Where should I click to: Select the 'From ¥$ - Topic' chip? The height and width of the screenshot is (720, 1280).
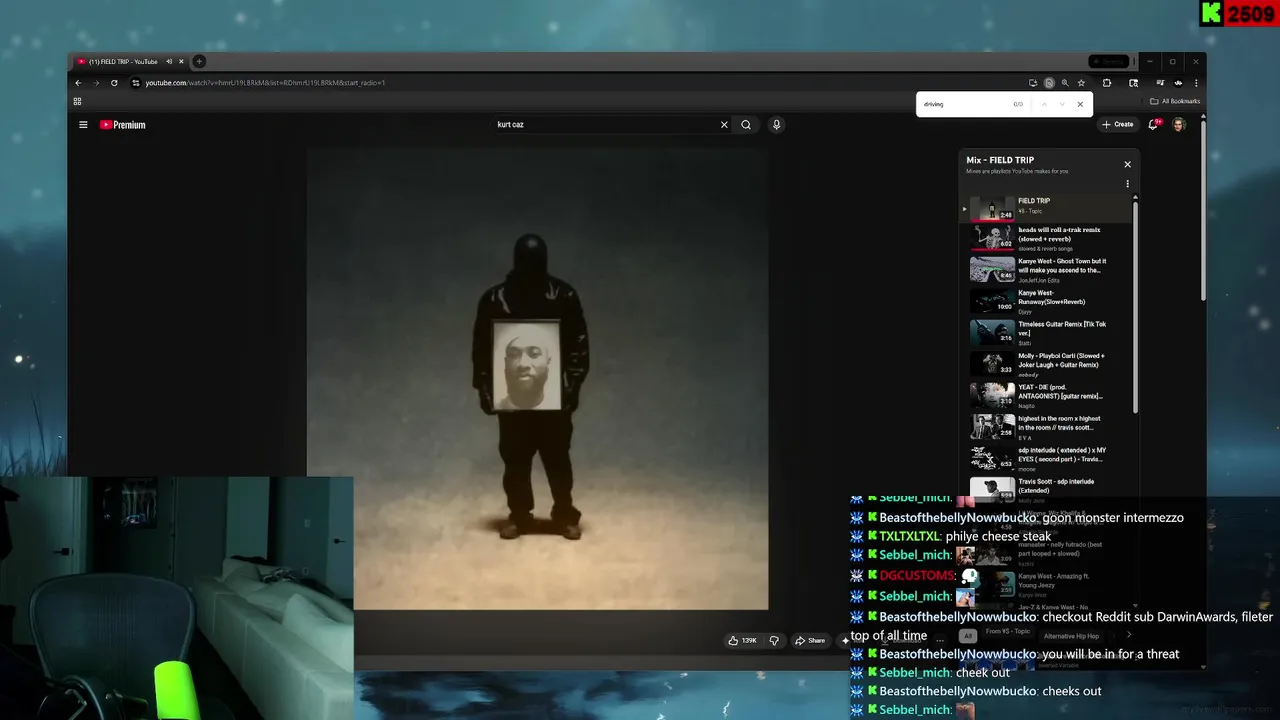click(x=1008, y=631)
